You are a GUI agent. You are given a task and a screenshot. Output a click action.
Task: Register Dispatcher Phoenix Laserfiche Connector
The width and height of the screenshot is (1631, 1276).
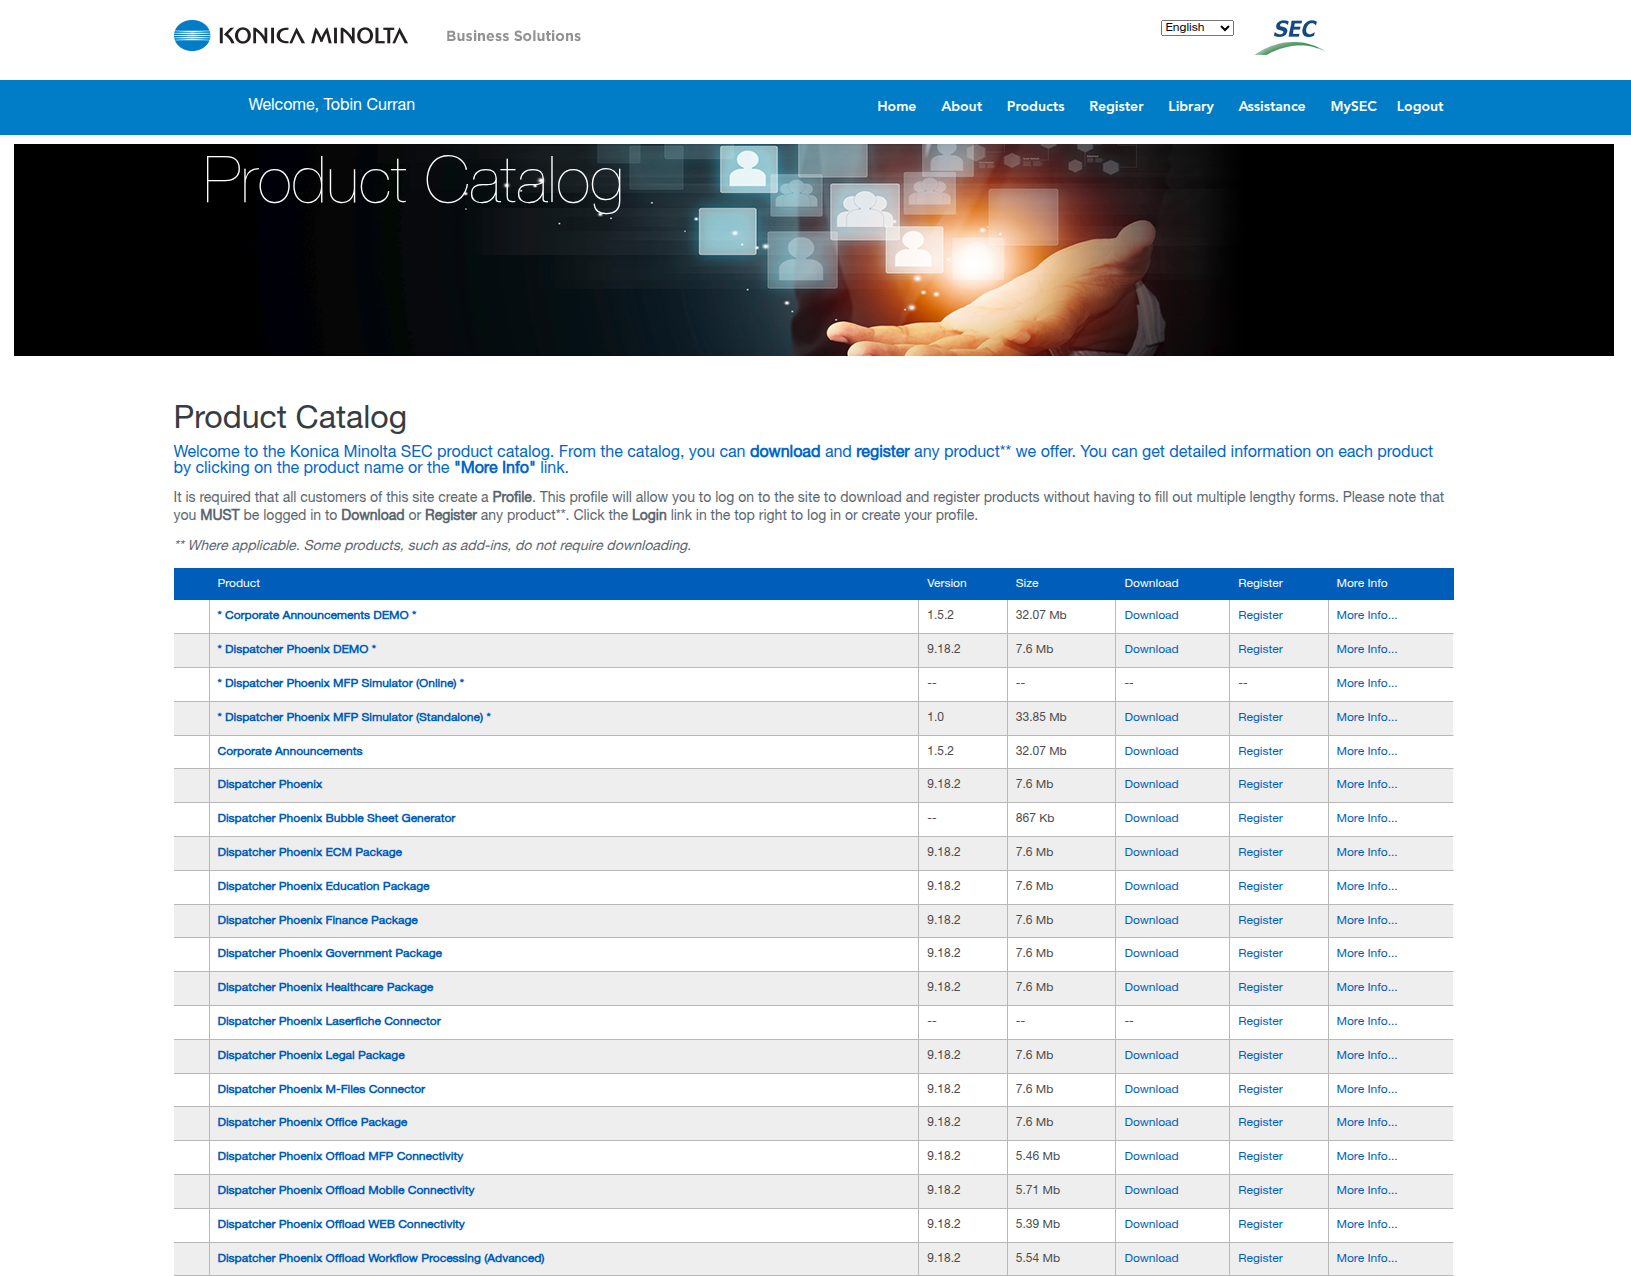pyautogui.click(x=1260, y=1022)
